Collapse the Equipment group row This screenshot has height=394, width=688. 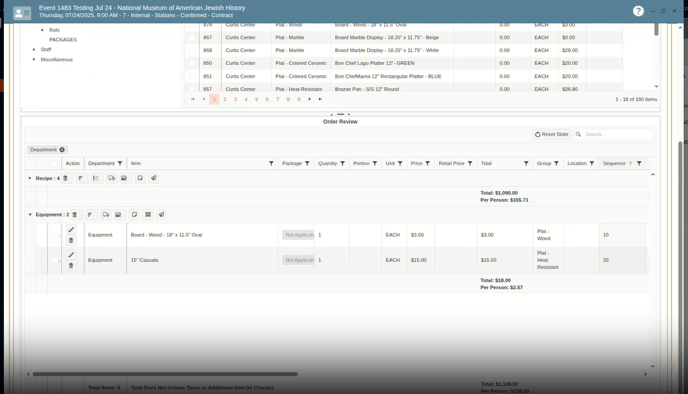(30, 215)
